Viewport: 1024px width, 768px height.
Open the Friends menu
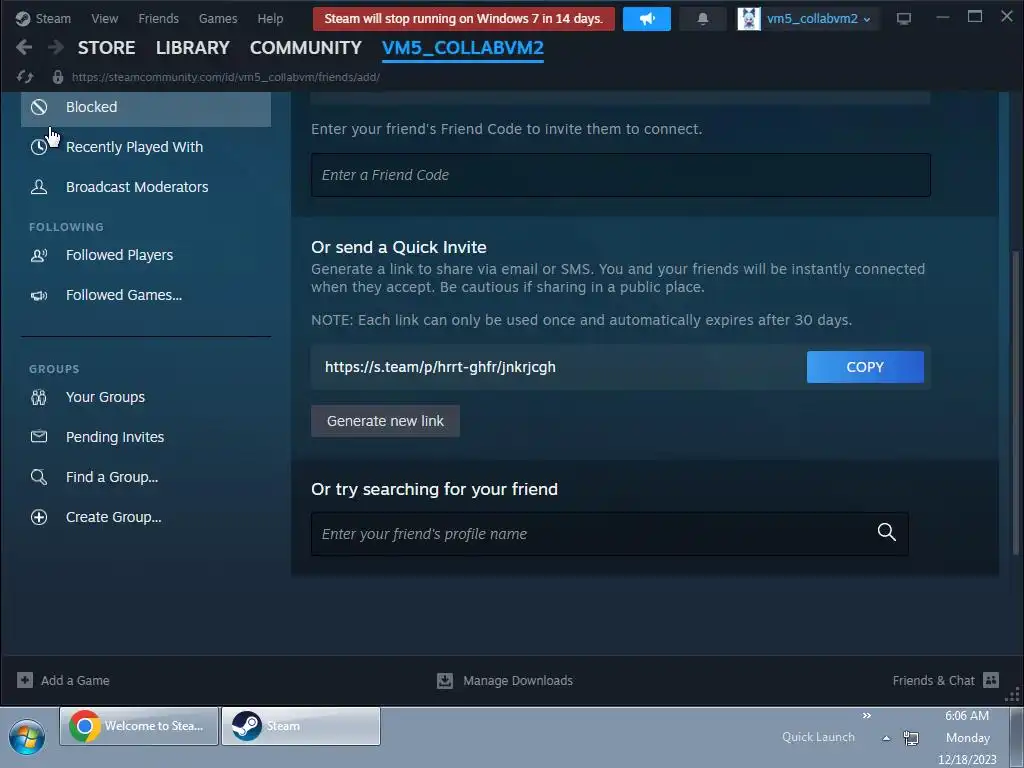(x=158, y=18)
